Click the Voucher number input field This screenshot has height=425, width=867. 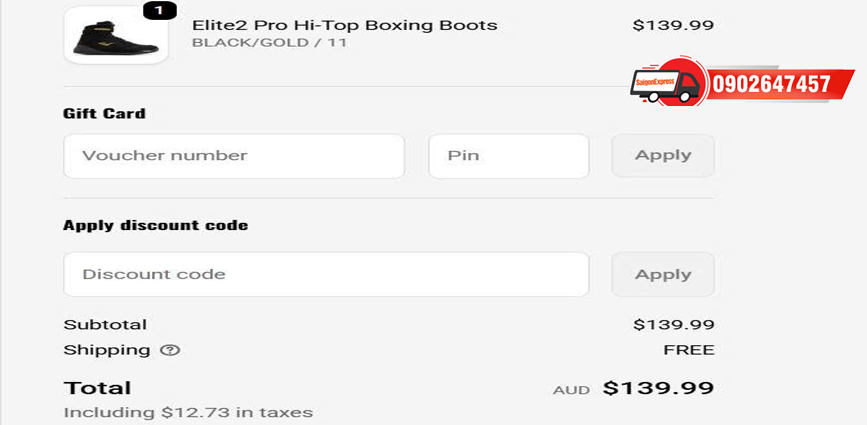coord(234,156)
